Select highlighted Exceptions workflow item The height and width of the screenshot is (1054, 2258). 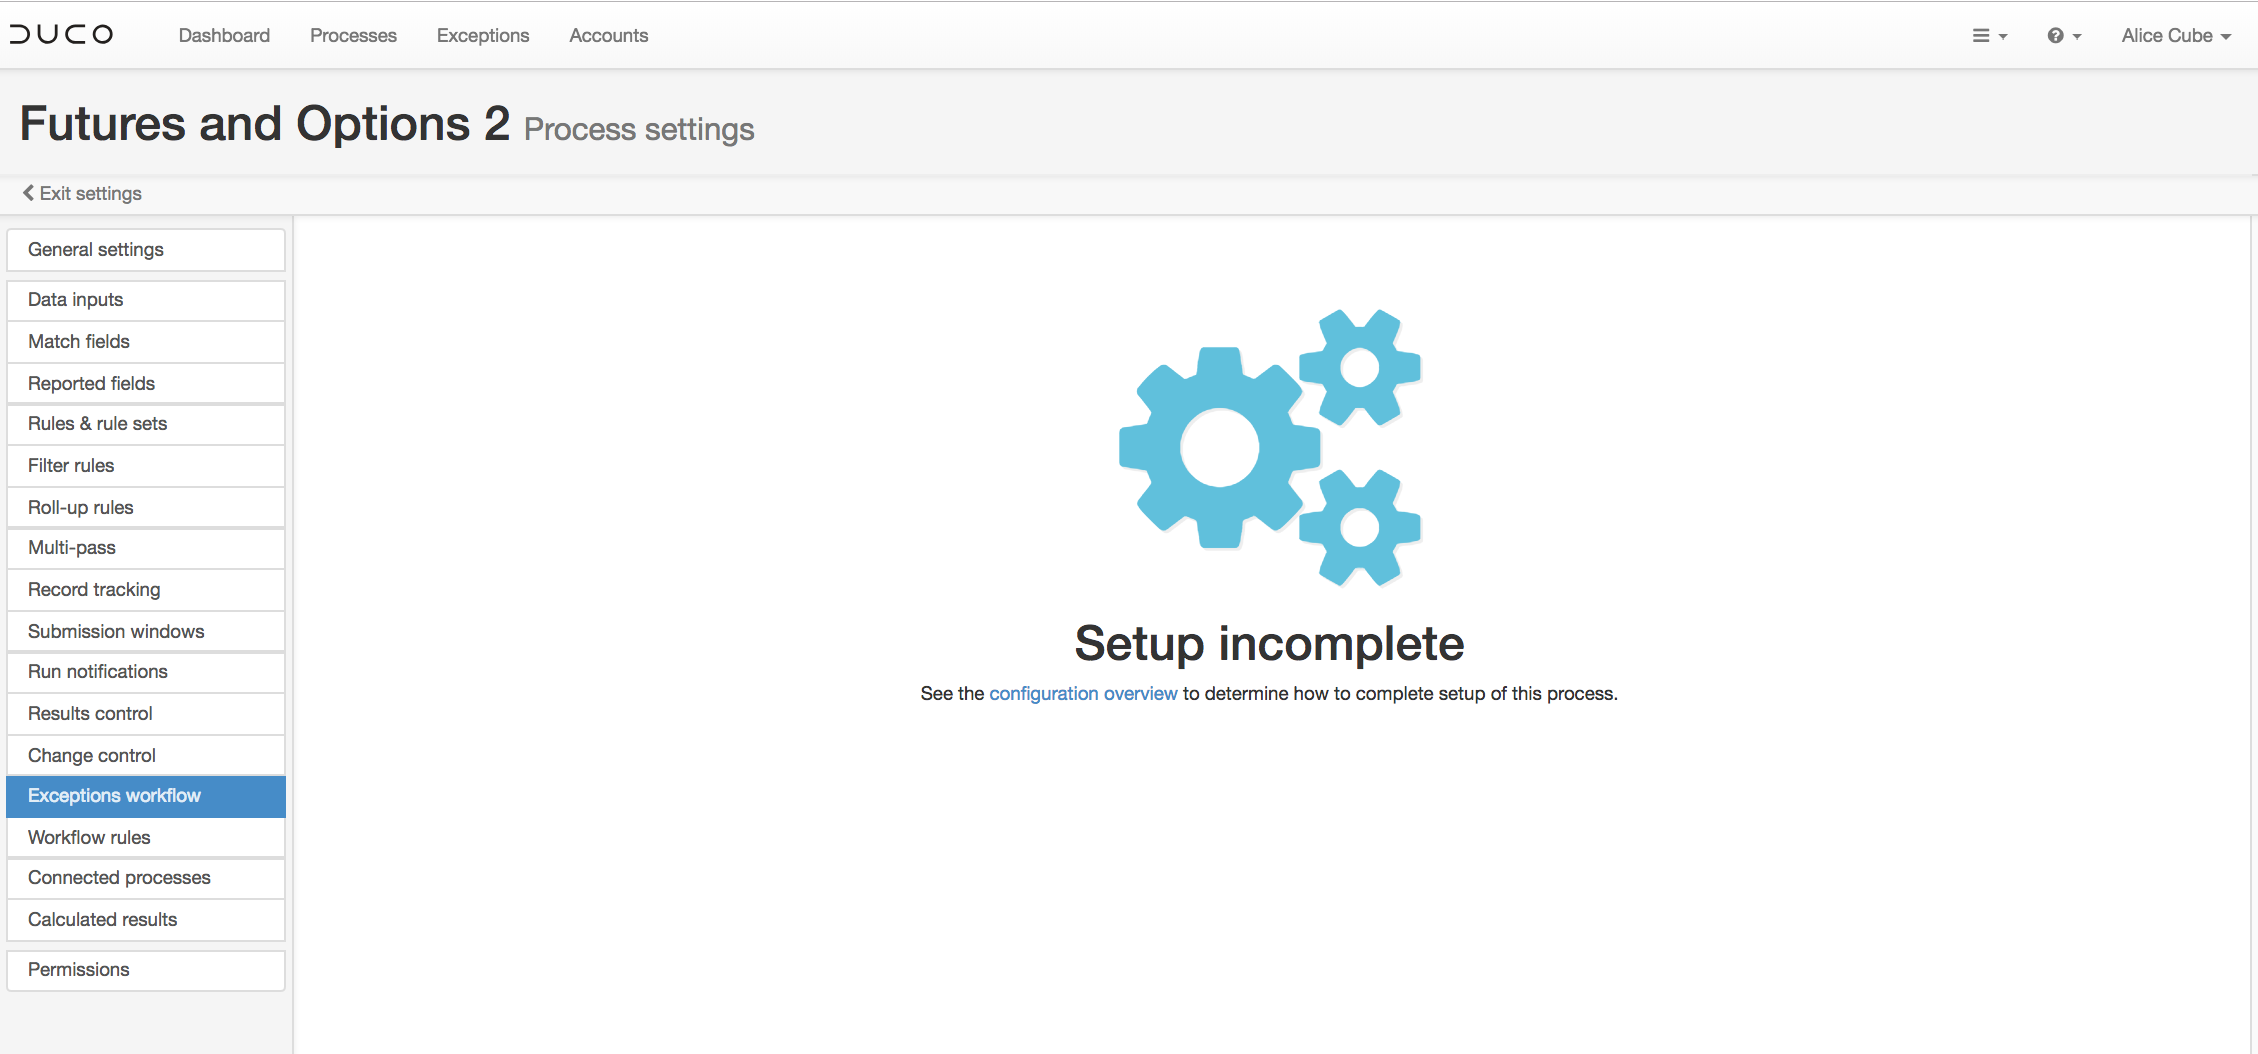(146, 796)
